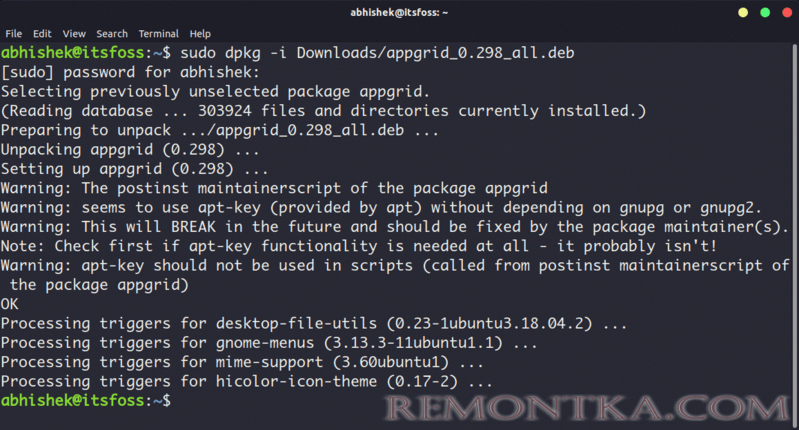Click the 'Unpacking appgrid (0.298)' line
Screen dimensions: 799x430
pos(130,150)
